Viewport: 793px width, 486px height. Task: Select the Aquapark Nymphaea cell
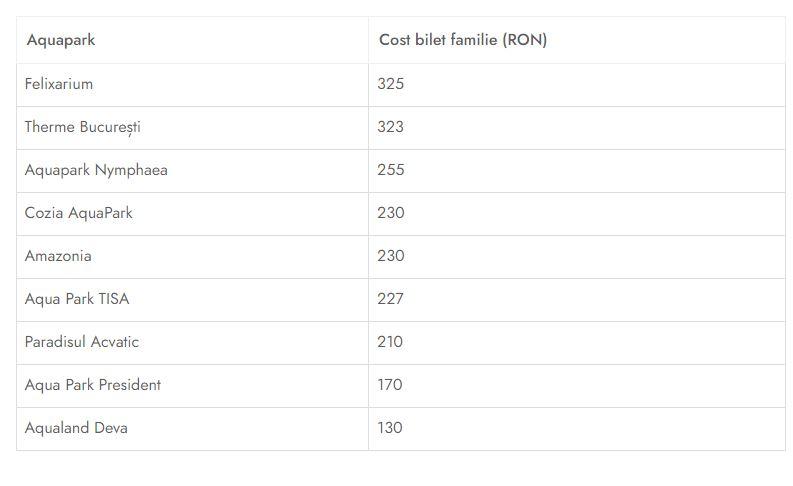pos(96,170)
